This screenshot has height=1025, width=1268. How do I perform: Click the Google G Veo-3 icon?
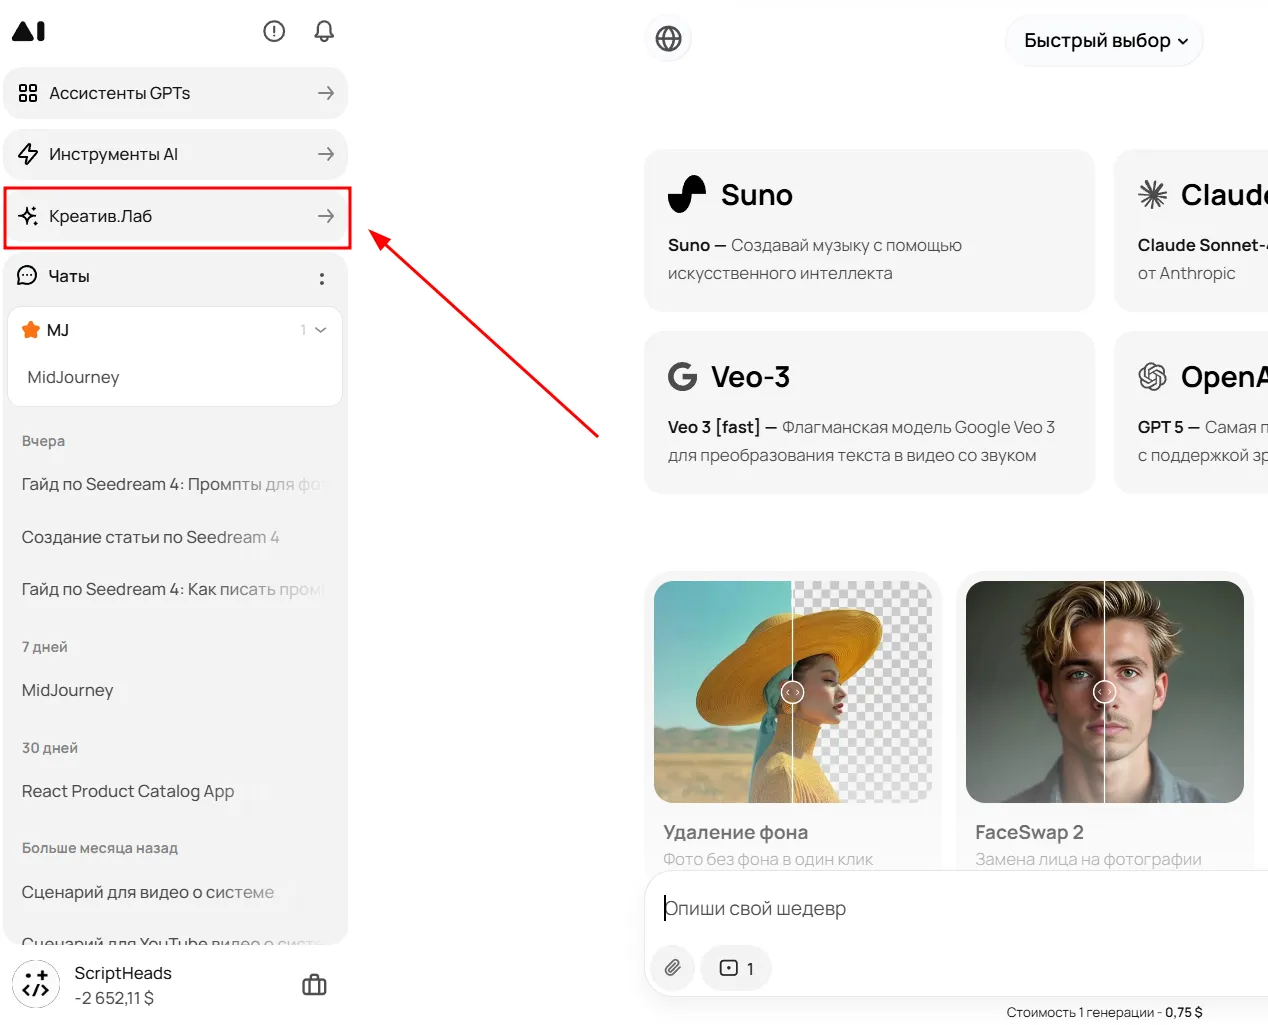point(683,377)
